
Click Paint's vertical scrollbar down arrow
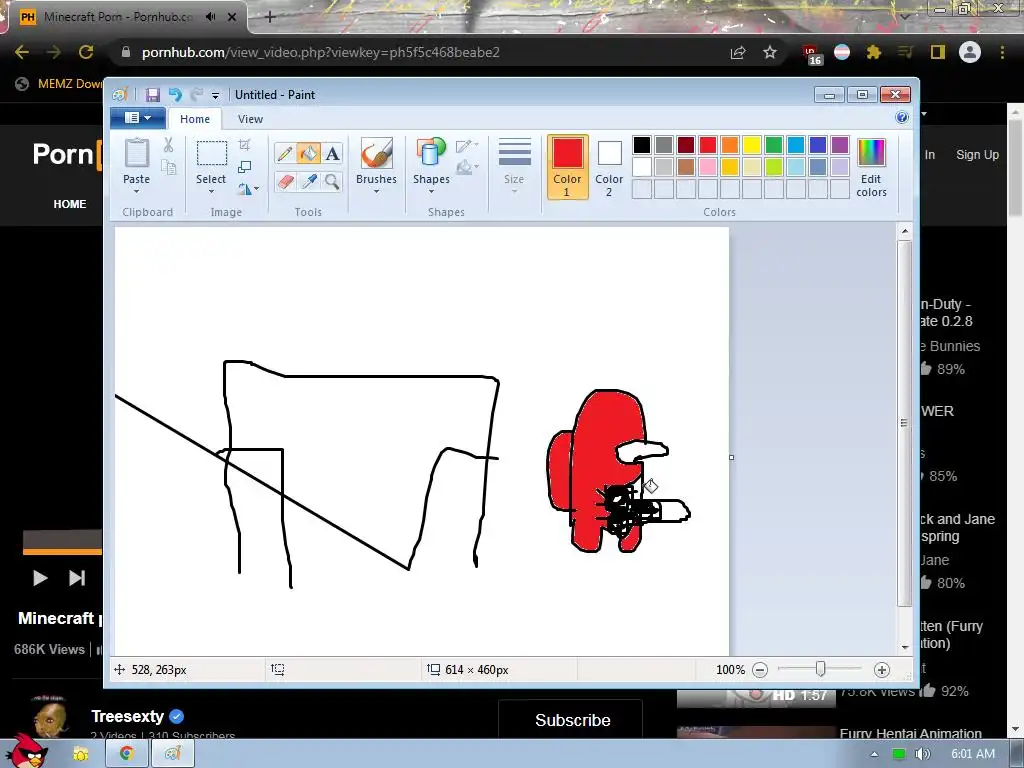pyautogui.click(x=904, y=647)
